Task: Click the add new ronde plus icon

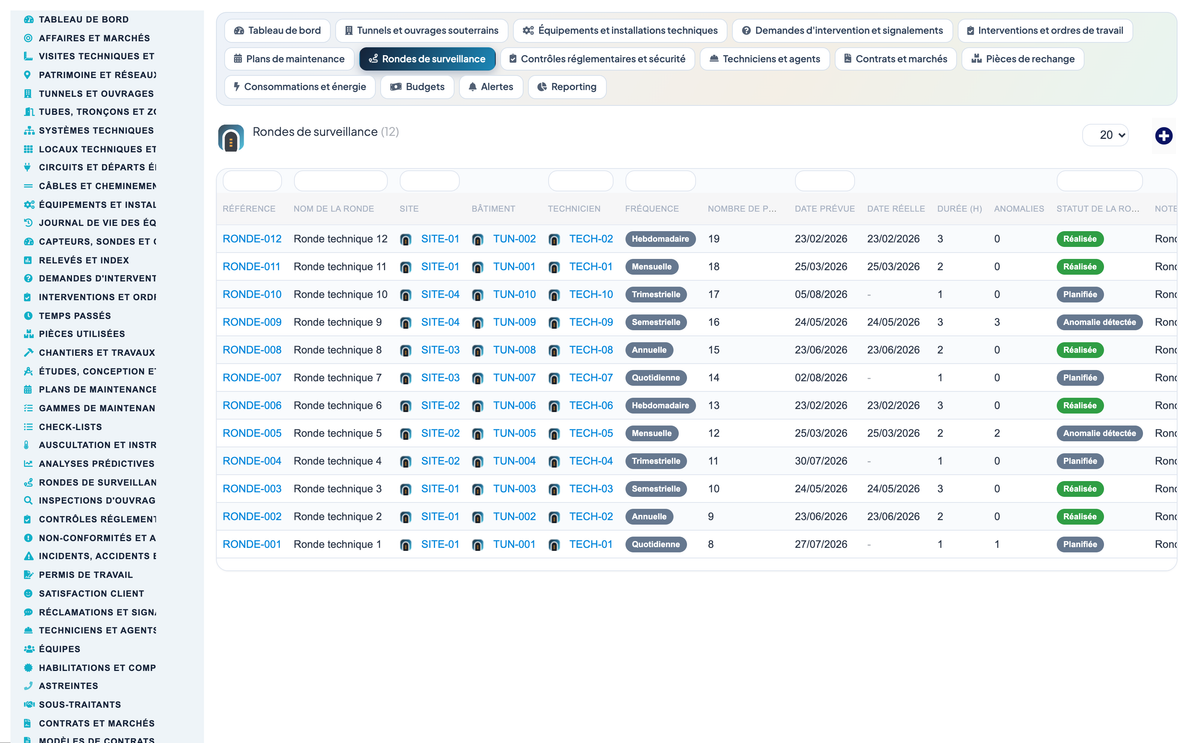Action: coord(1163,135)
